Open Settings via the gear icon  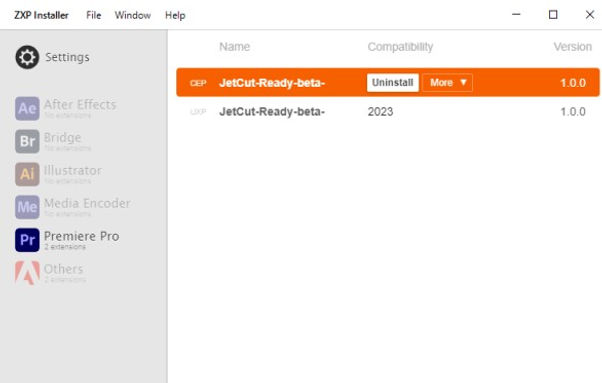point(27,57)
